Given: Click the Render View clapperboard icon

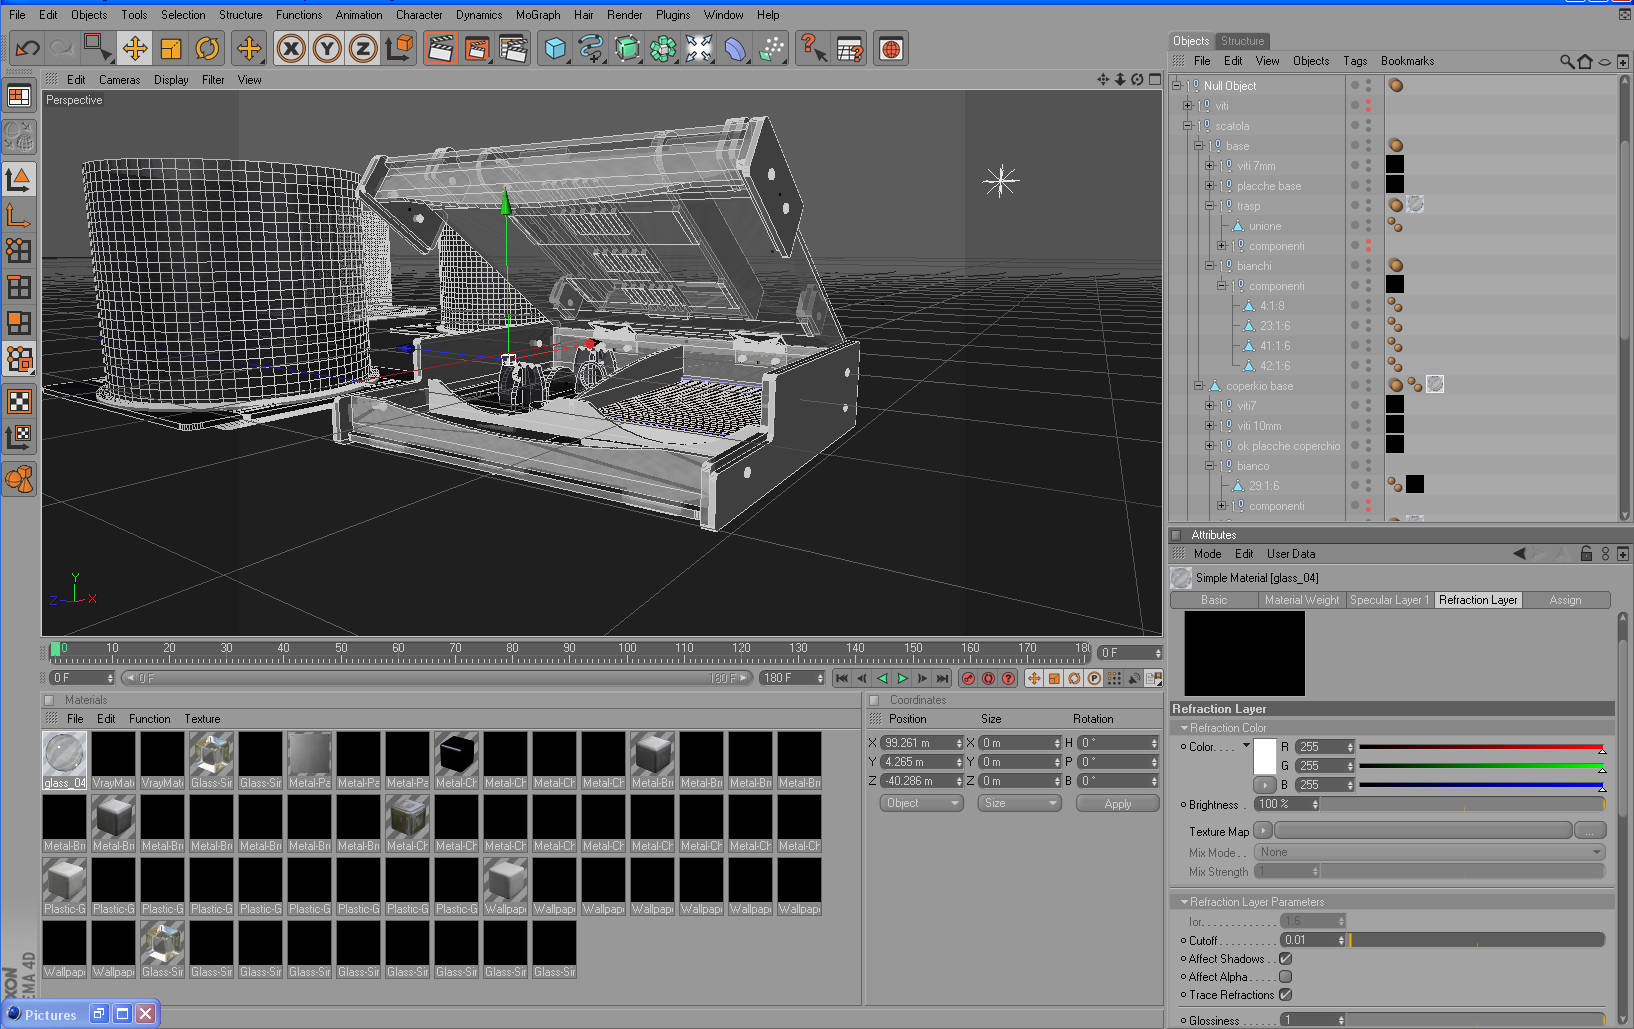Looking at the screenshot, I should (440, 48).
